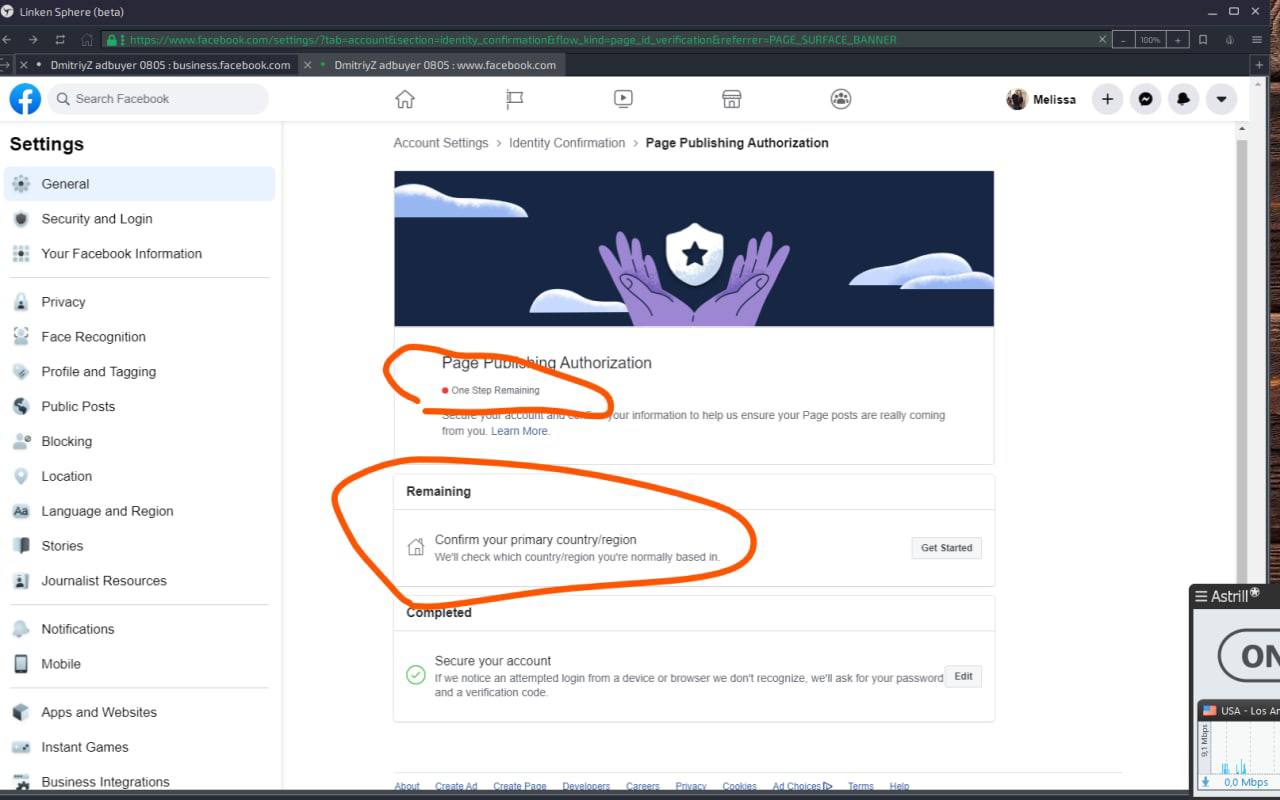Click the Facebook logo

(25, 99)
